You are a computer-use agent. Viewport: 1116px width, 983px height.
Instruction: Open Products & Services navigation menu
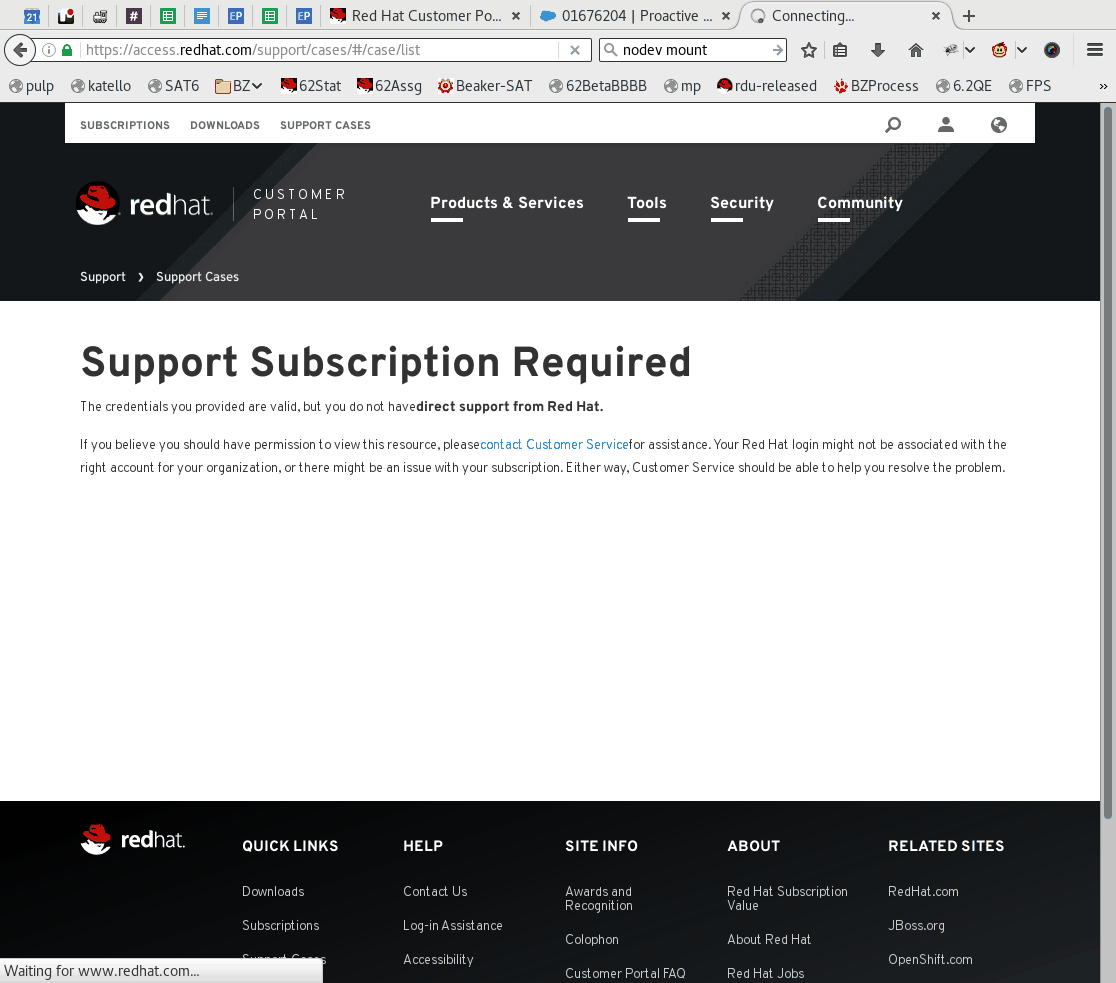506,203
